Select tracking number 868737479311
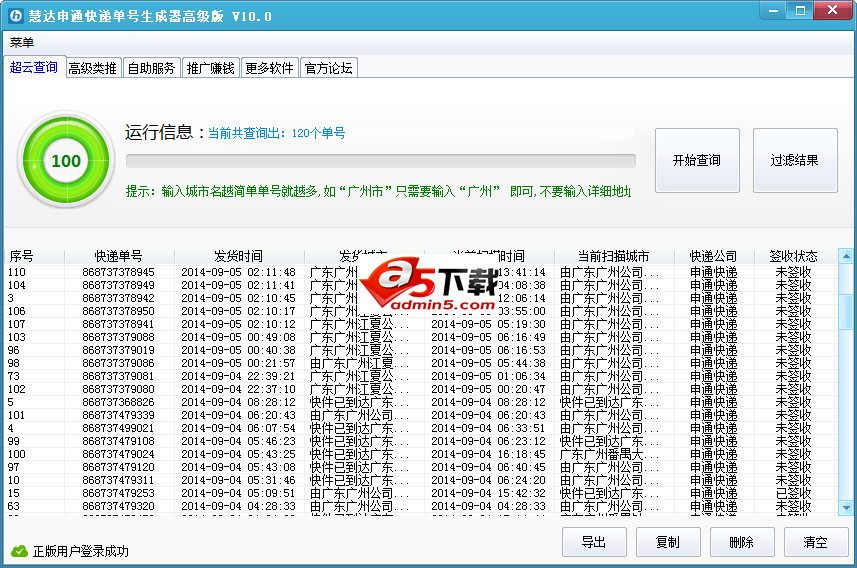The height and width of the screenshot is (568, 857). coord(119,481)
